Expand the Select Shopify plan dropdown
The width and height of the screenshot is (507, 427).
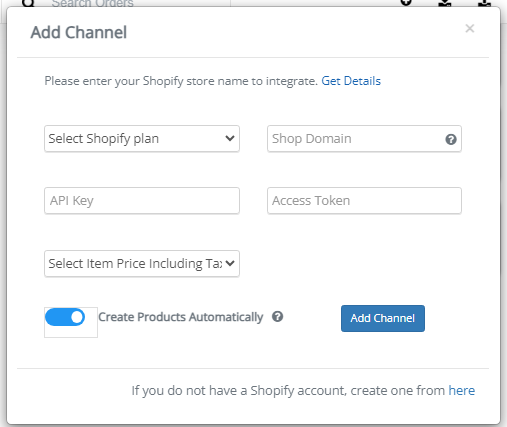(x=142, y=139)
